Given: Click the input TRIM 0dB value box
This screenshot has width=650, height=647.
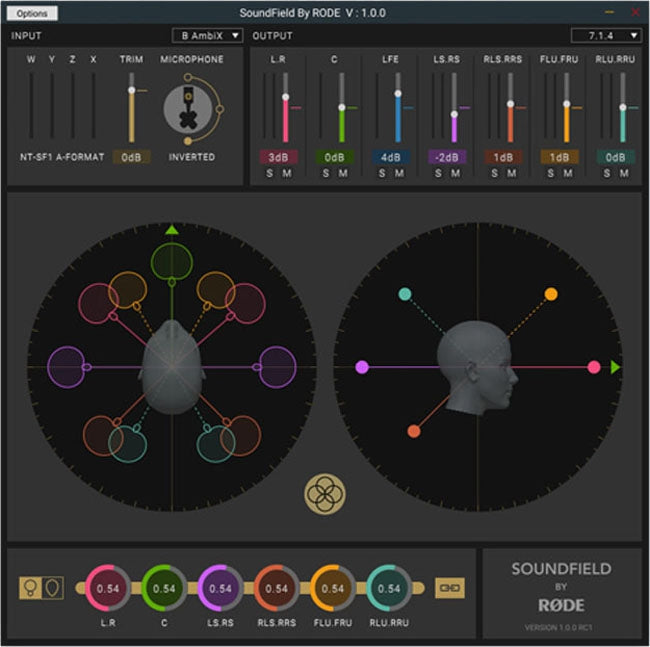Looking at the screenshot, I should (x=130, y=157).
